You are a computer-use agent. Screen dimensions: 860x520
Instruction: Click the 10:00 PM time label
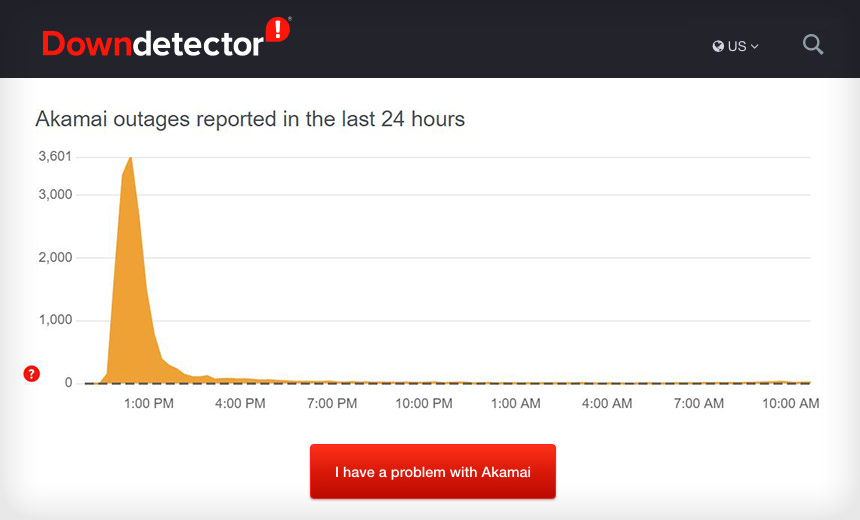(x=424, y=404)
